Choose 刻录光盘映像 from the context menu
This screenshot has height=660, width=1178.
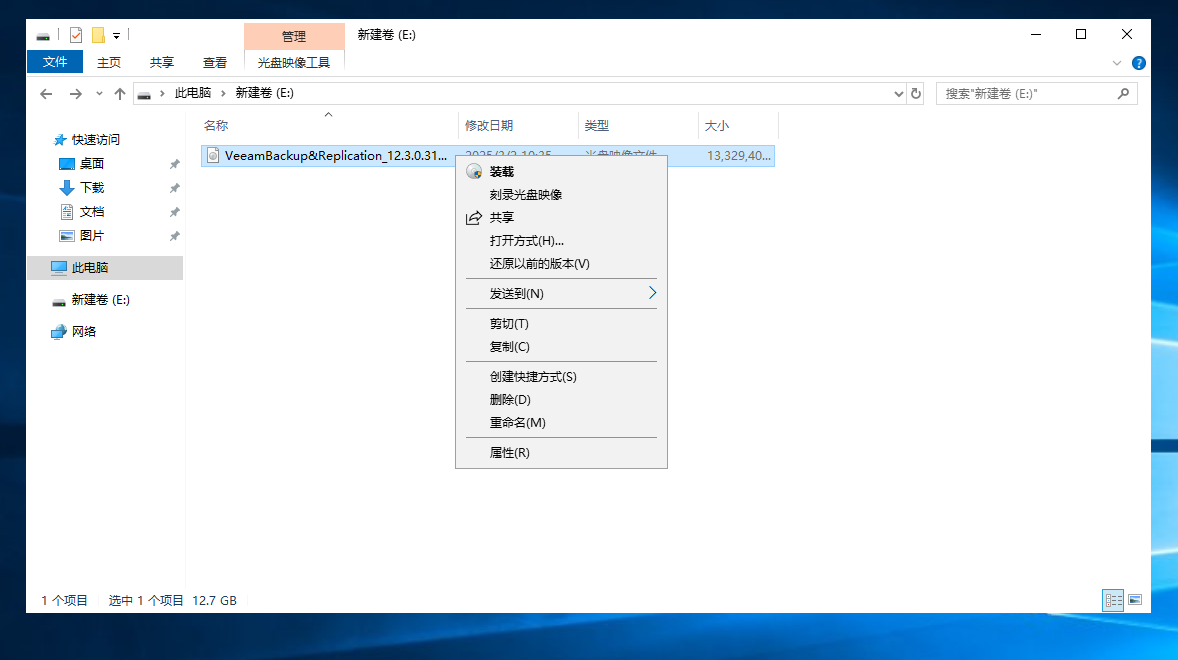pyautogui.click(x=561, y=194)
